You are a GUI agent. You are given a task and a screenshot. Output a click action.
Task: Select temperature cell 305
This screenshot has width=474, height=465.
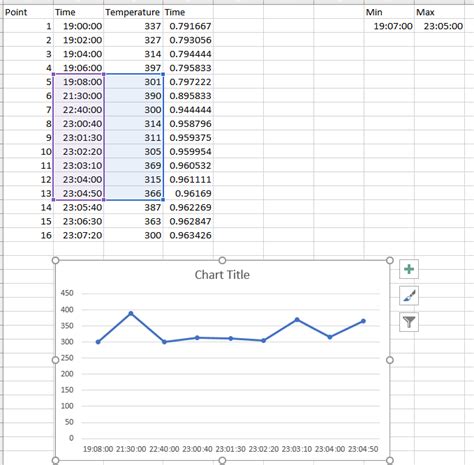pyautogui.click(x=133, y=152)
